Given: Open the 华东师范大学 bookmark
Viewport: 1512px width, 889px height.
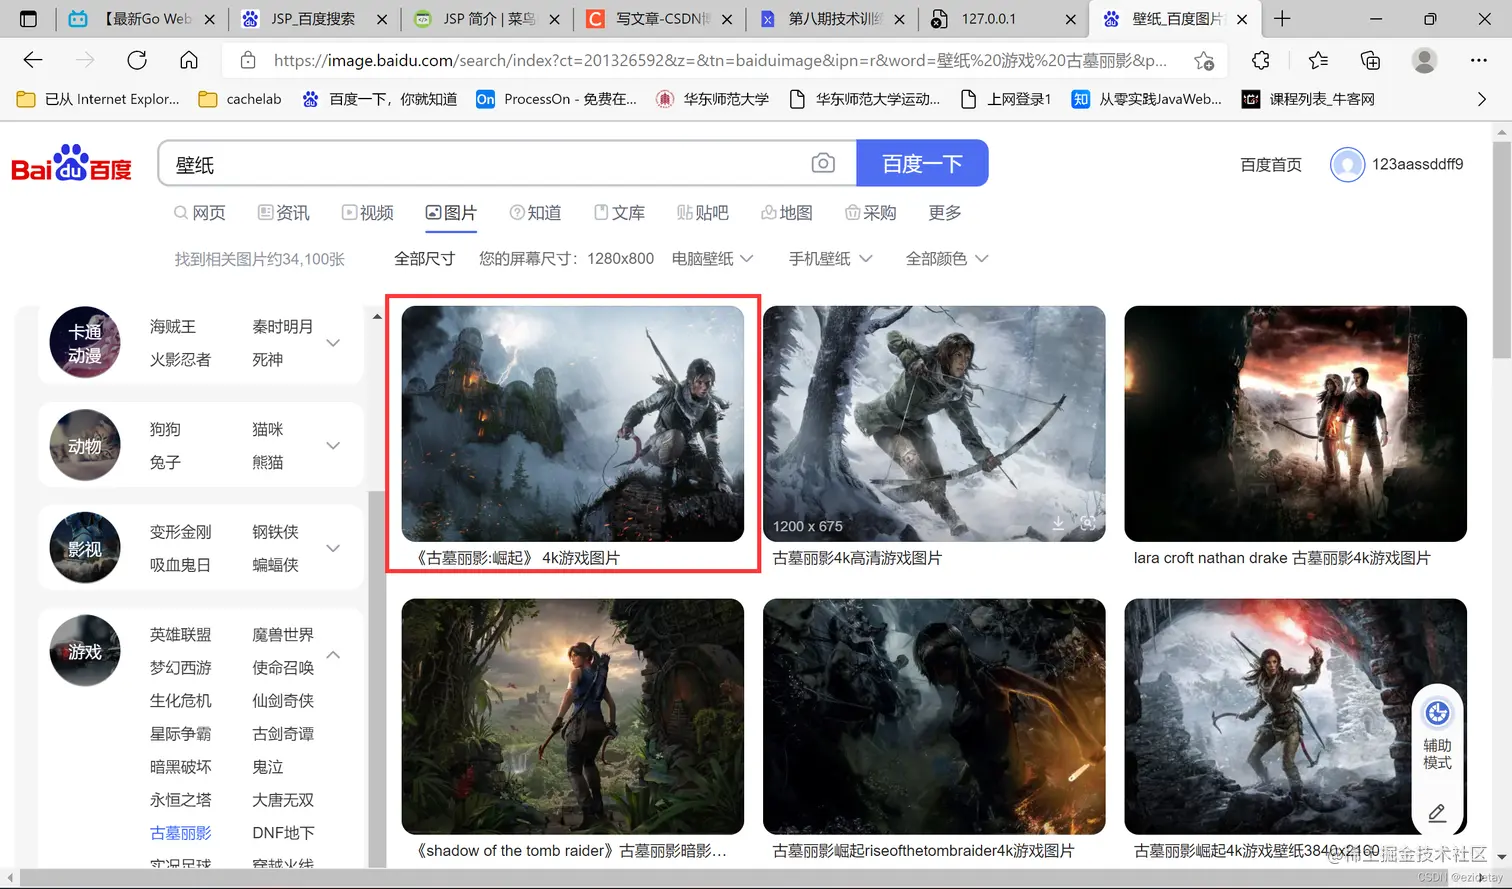Looking at the screenshot, I should 713,99.
